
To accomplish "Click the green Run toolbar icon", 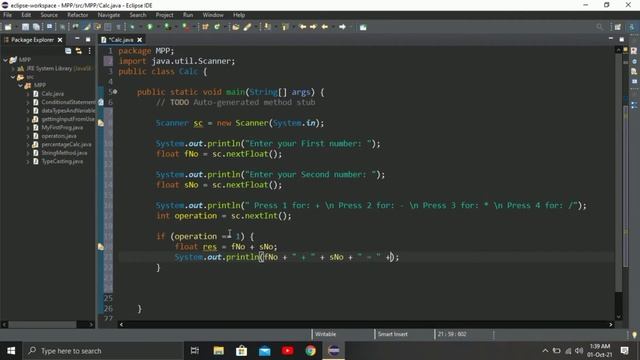I will tap(150, 27).
